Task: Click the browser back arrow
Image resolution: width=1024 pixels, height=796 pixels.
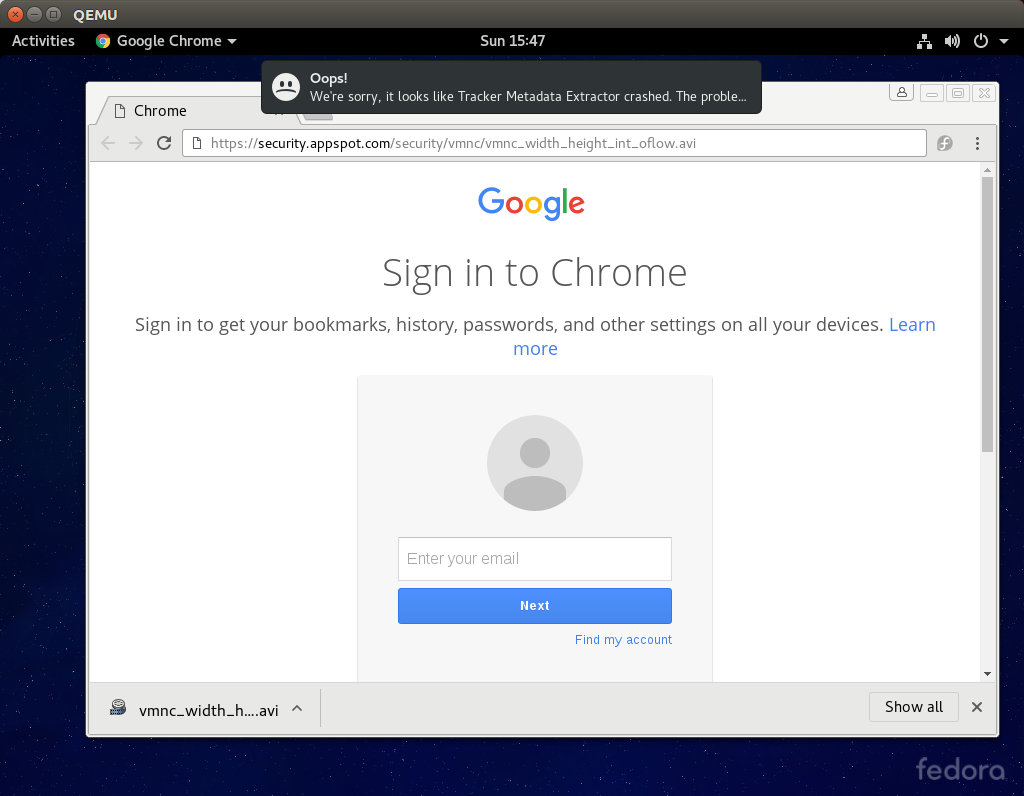Action: pyautogui.click(x=108, y=143)
